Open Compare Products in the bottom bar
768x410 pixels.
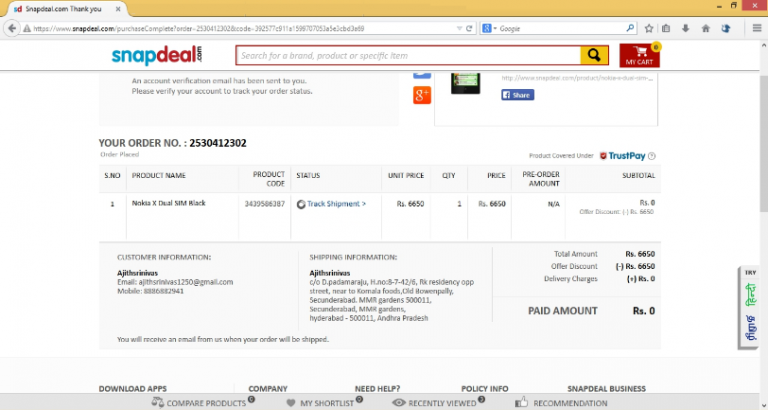pyautogui.click(x=206, y=403)
